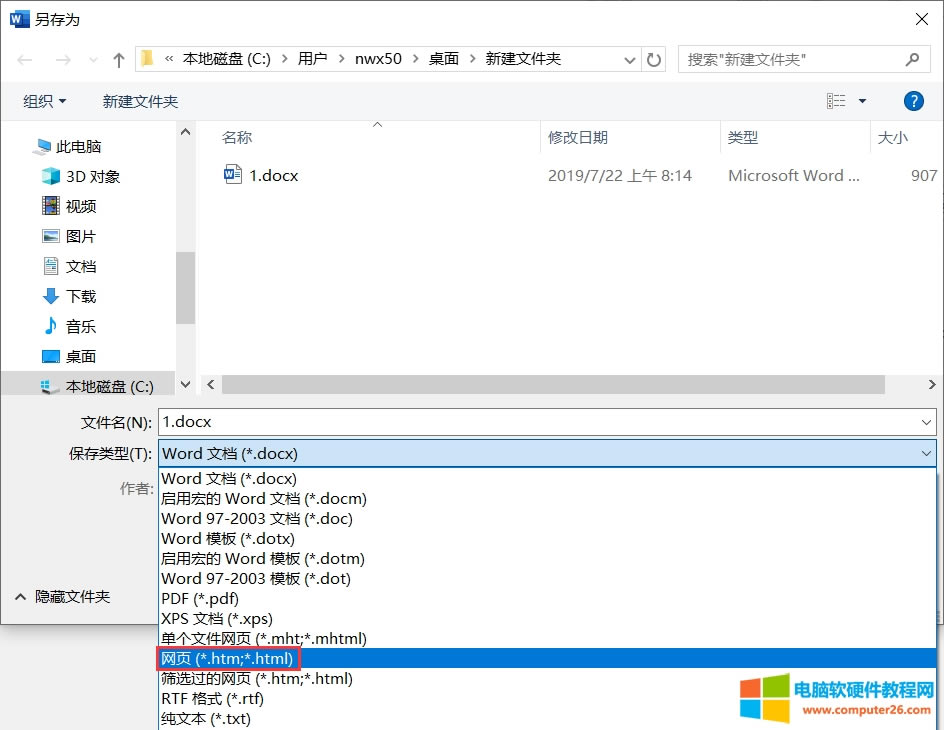The image size is (944, 730).
Task: Click 桌面 in the address path
Action: tap(444, 59)
